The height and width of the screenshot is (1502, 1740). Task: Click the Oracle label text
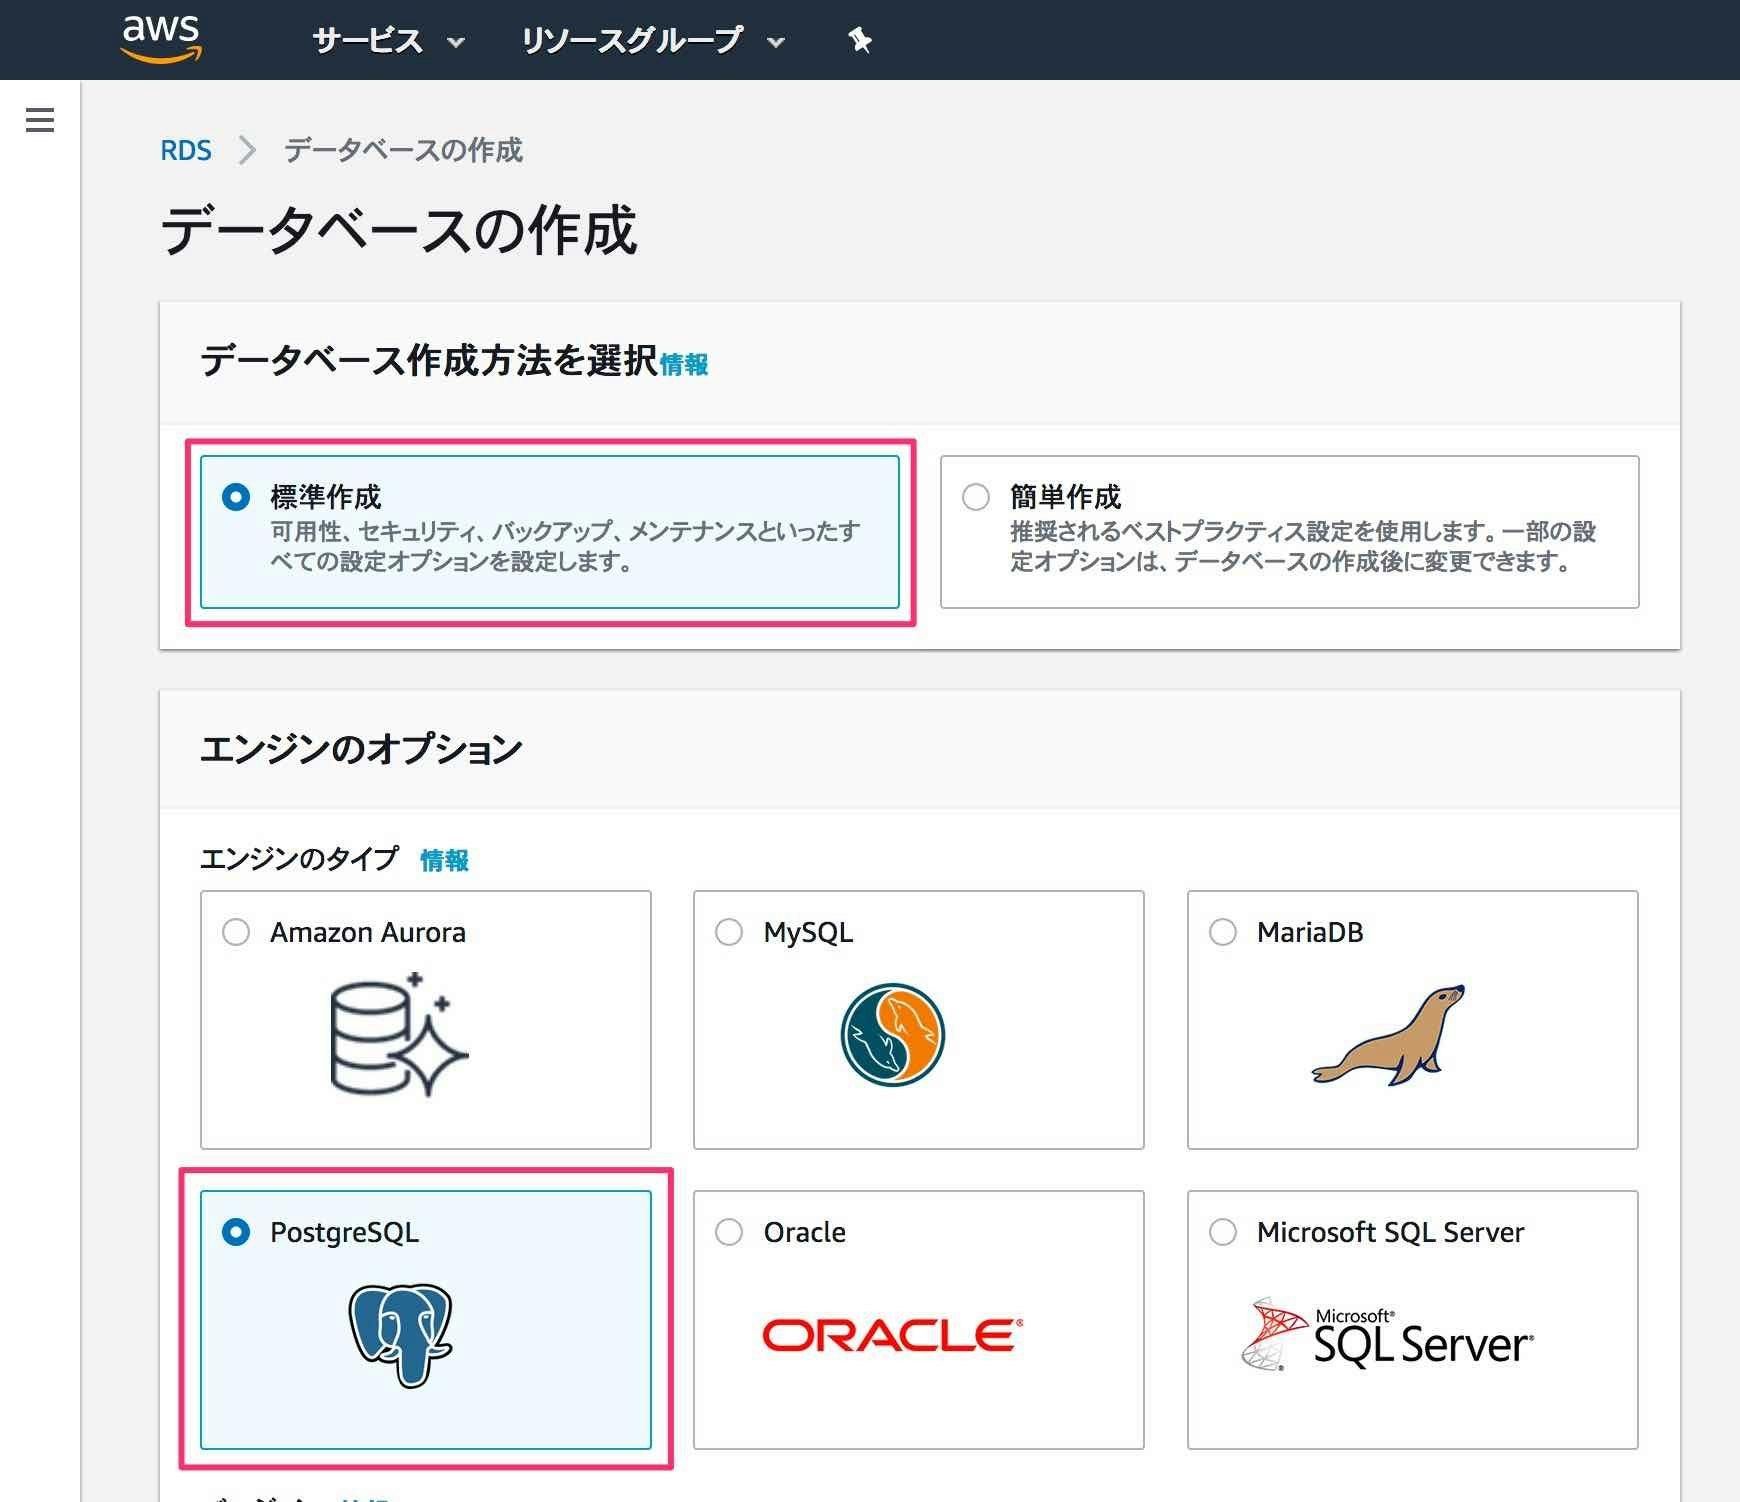click(804, 1232)
